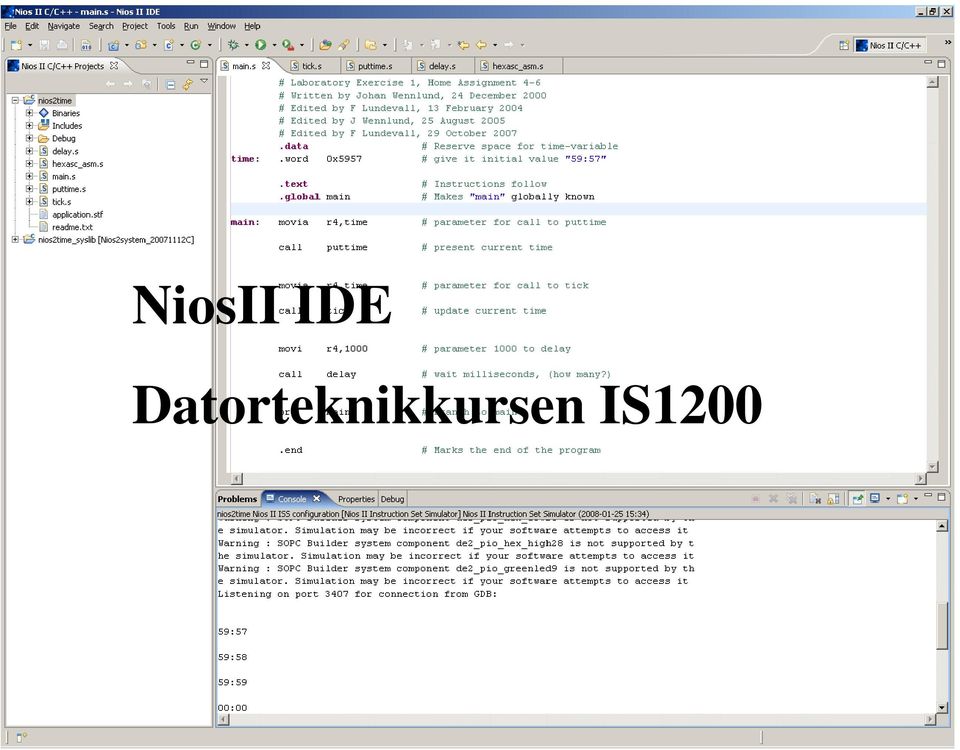960x750 pixels.
Task: Maximize the editor area
Action: click(x=942, y=63)
